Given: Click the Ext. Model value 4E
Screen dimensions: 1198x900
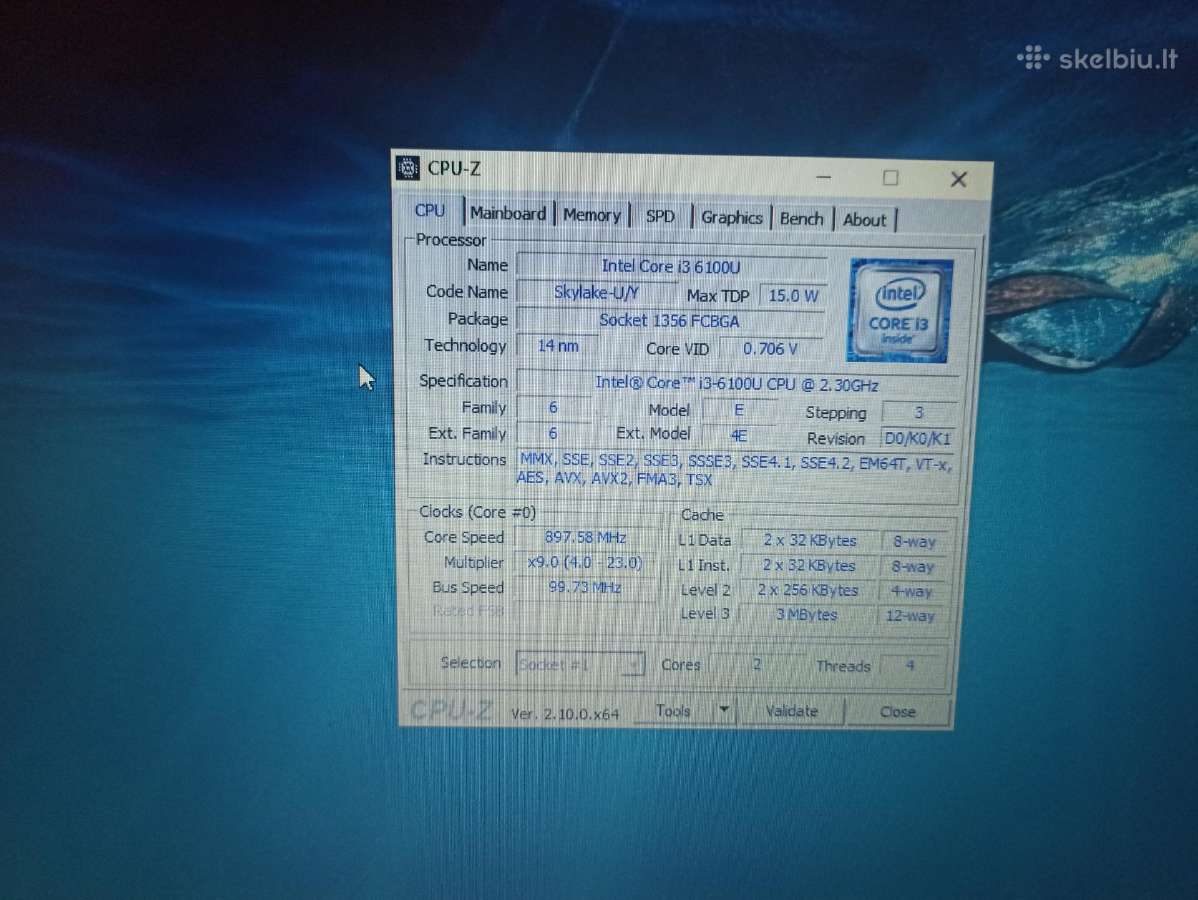Looking at the screenshot, I should 738,435.
